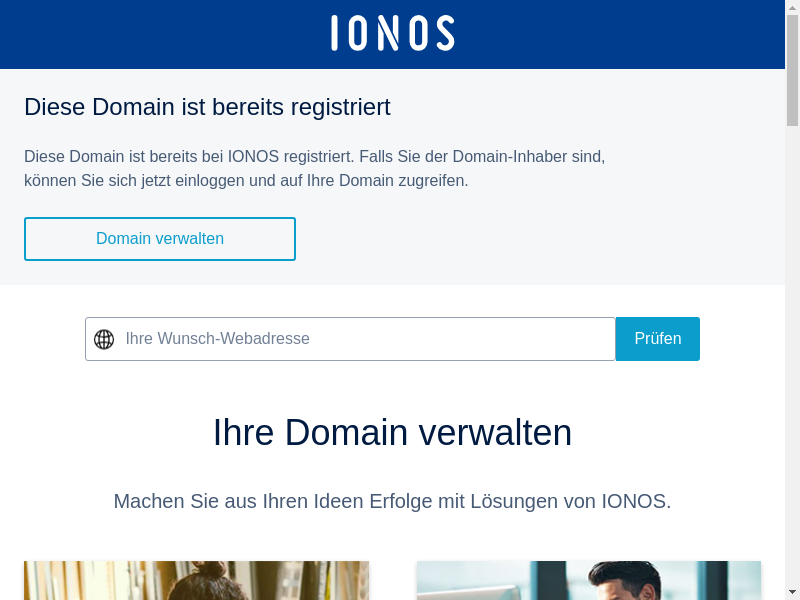Open the right photo with the man
Image resolution: width=800 pixels, height=600 pixels.
coord(588,581)
